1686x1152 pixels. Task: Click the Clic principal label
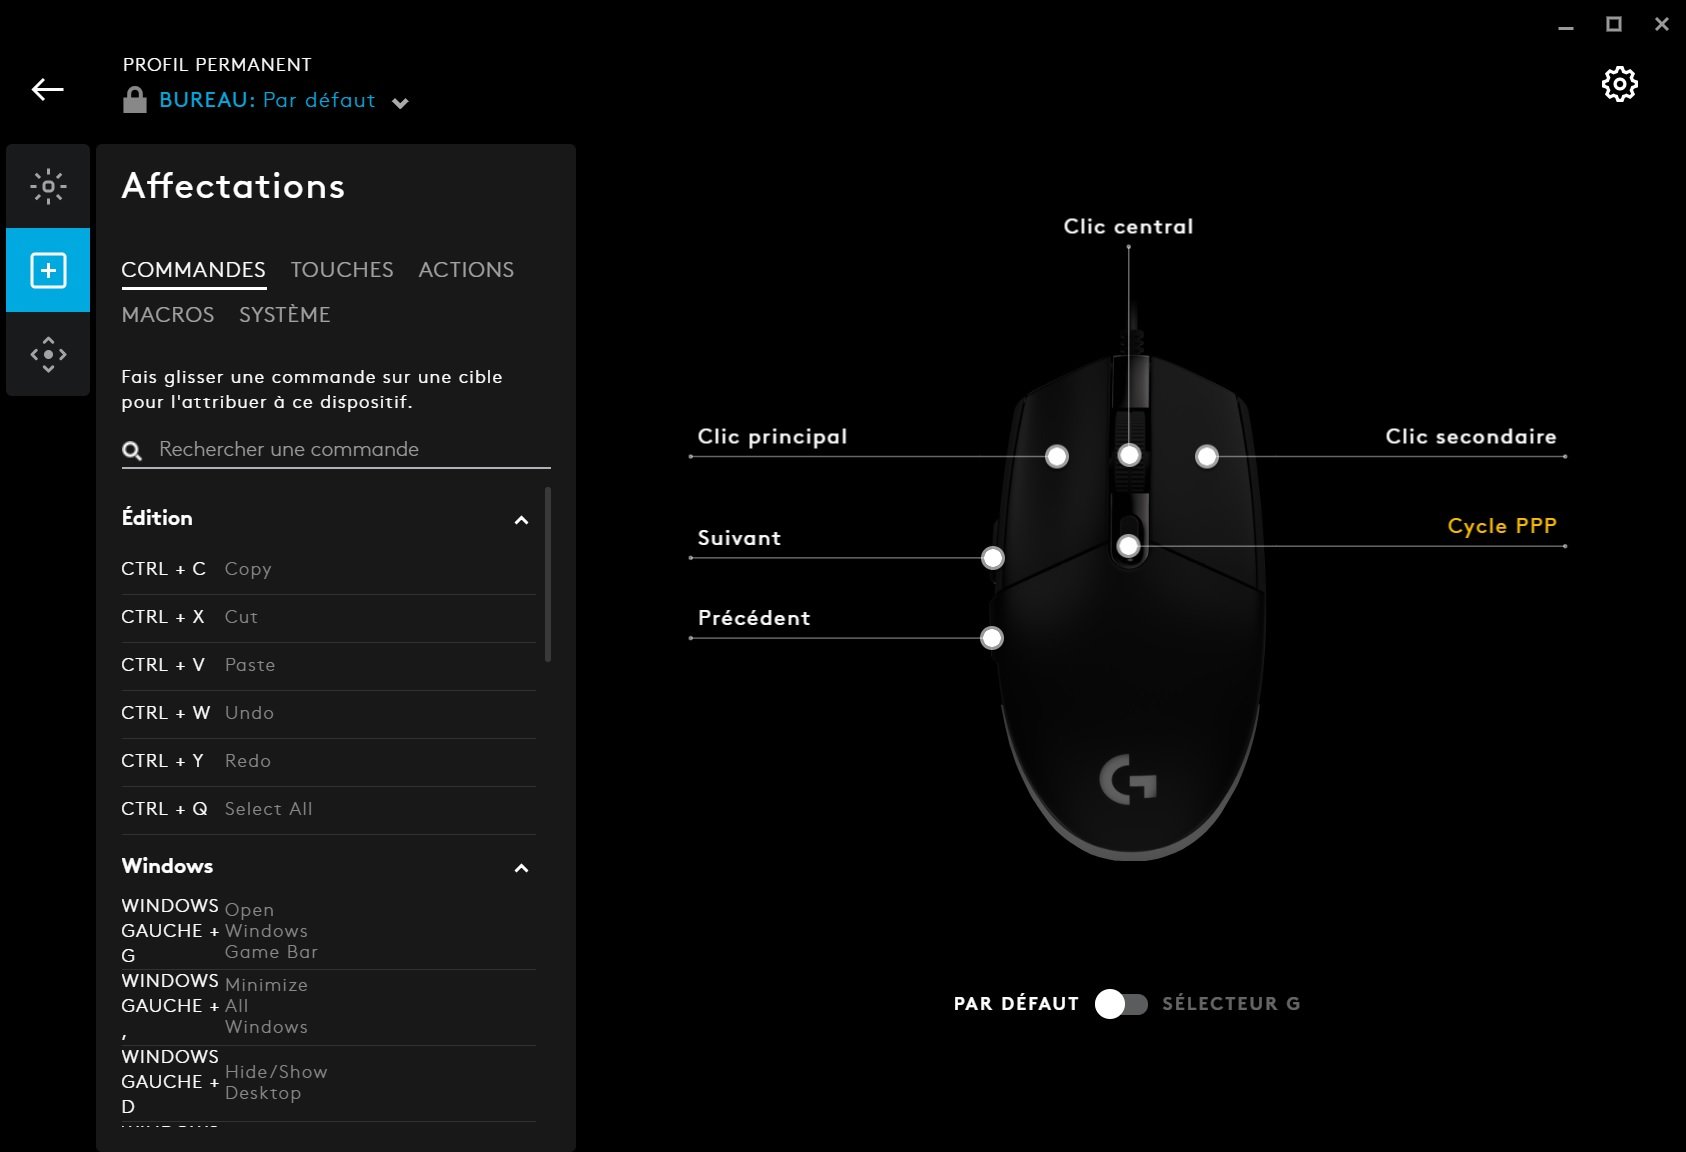click(x=772, y=437)
